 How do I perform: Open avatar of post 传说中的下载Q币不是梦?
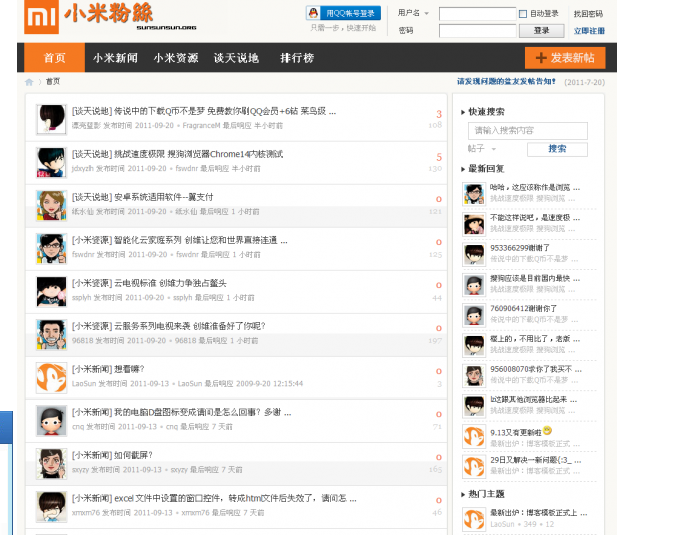[51, 119]
